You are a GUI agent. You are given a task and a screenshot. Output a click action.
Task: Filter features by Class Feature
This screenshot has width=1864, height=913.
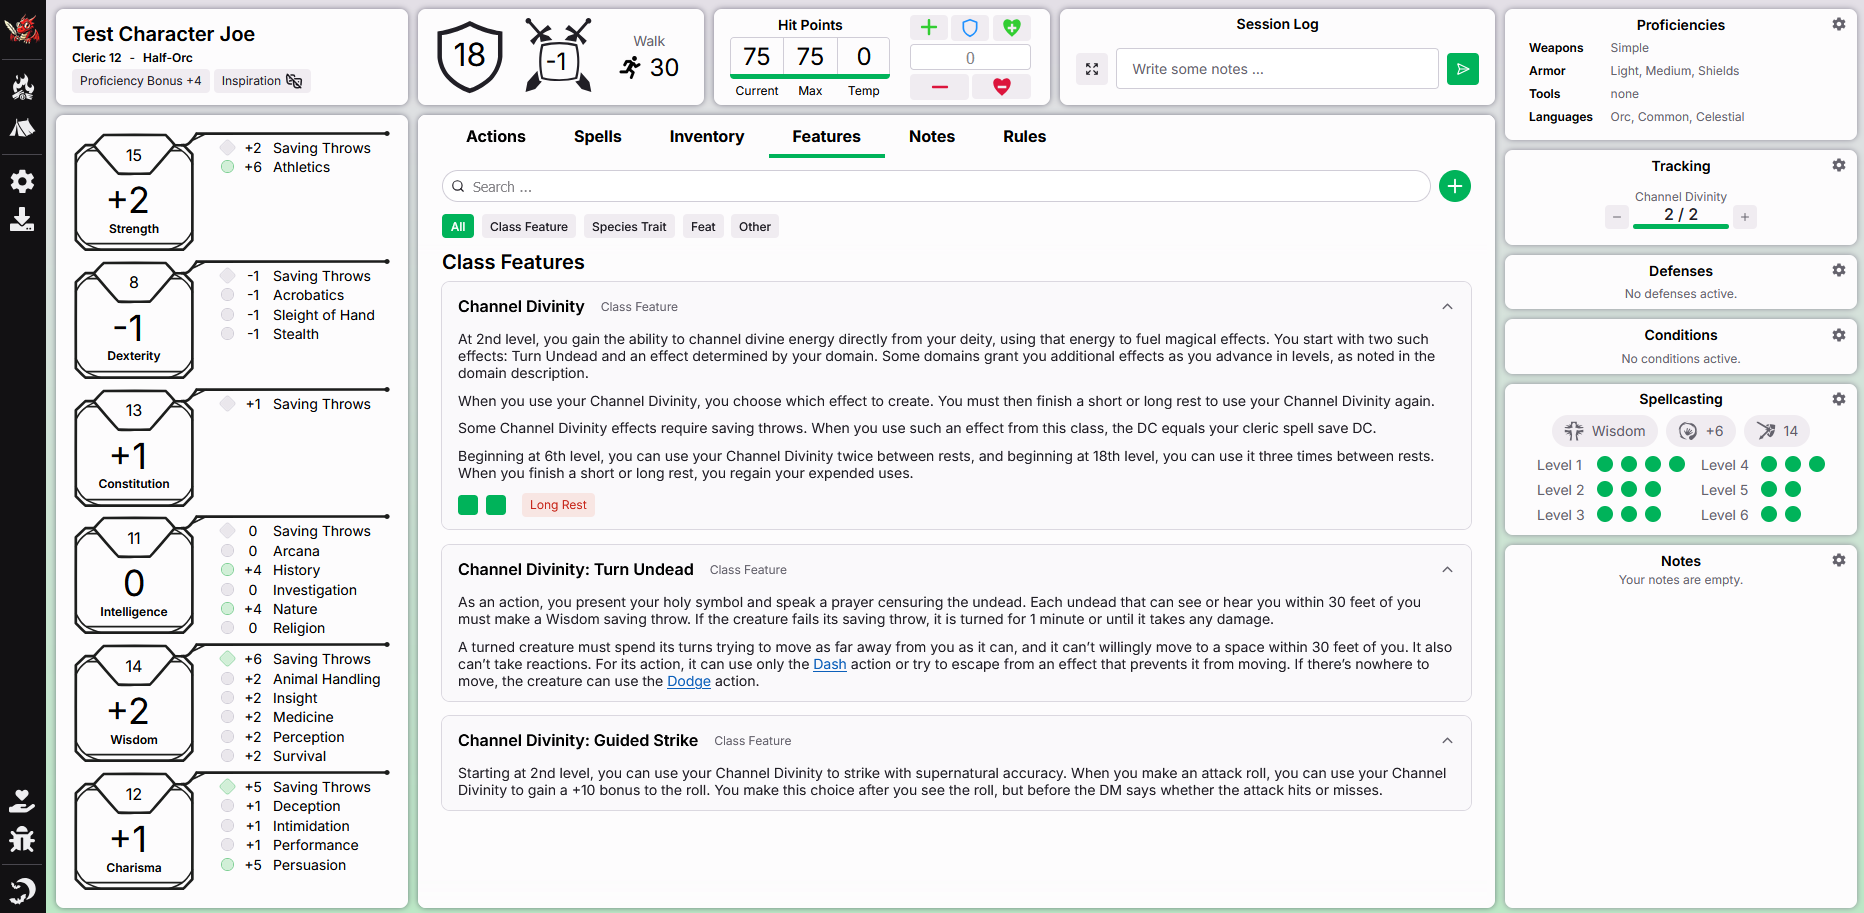point(529,227)
